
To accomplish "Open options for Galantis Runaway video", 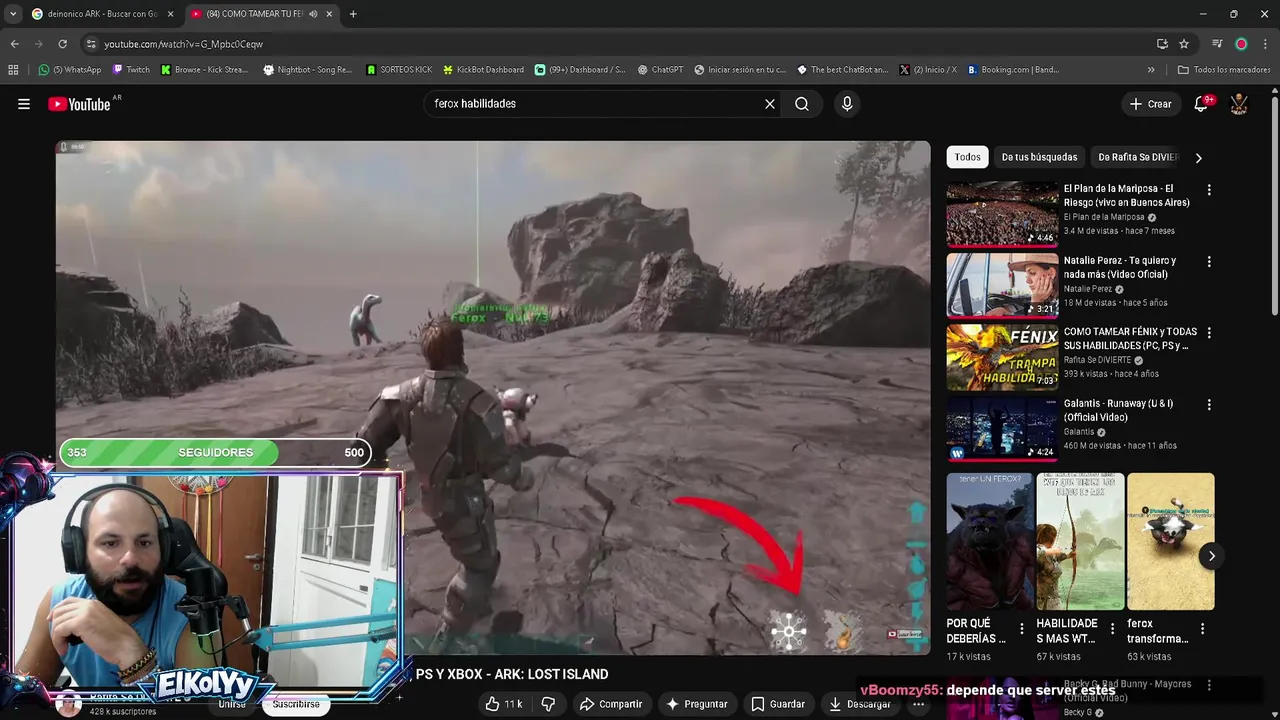I will point(1209,405).
